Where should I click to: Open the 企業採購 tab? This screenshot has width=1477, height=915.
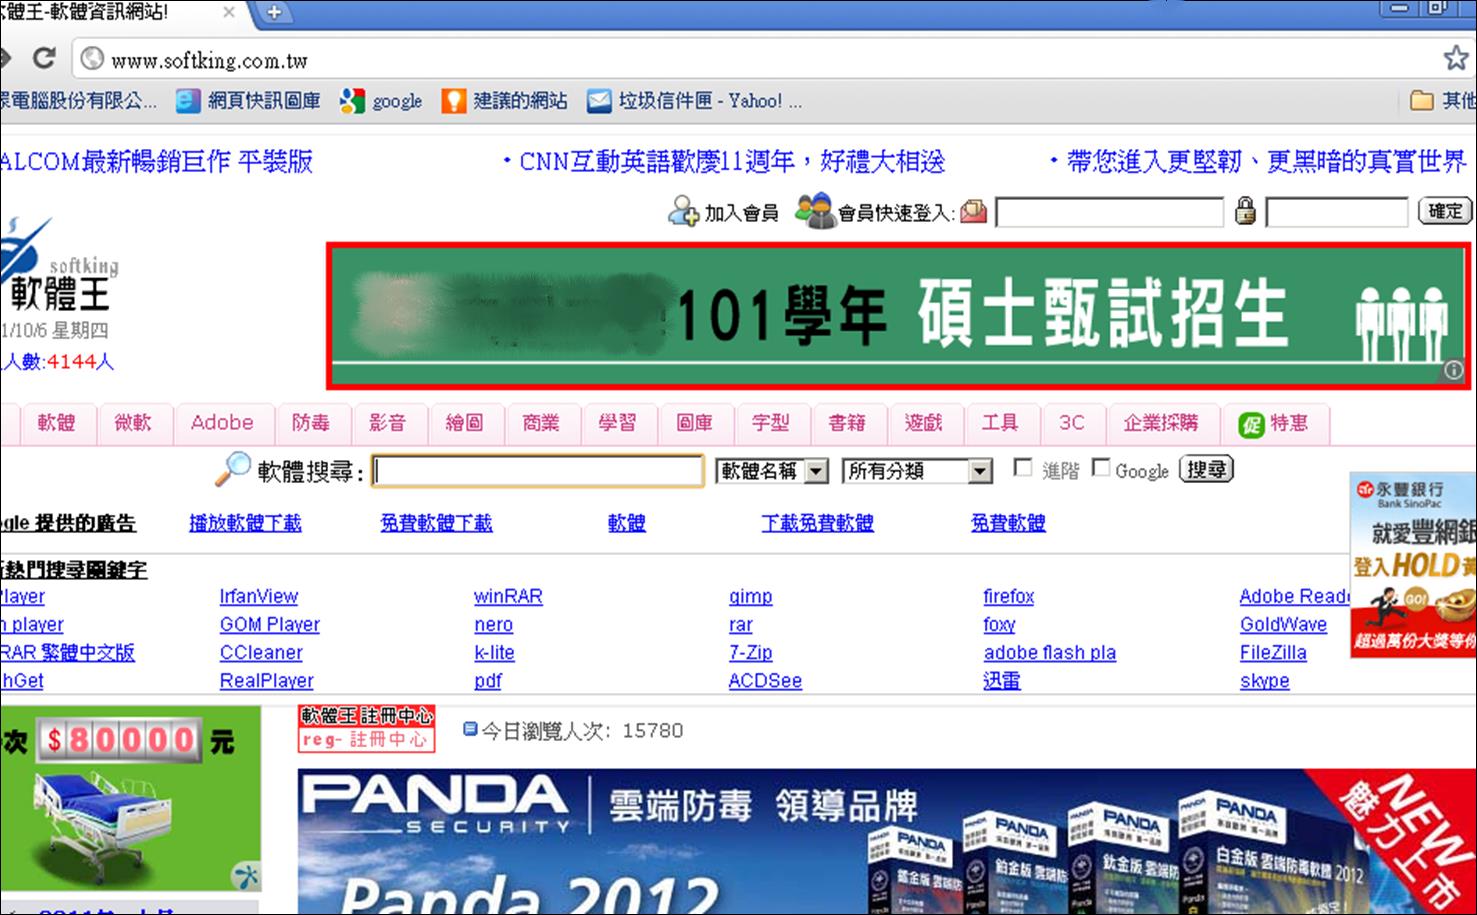click(x=1160, y=423)
